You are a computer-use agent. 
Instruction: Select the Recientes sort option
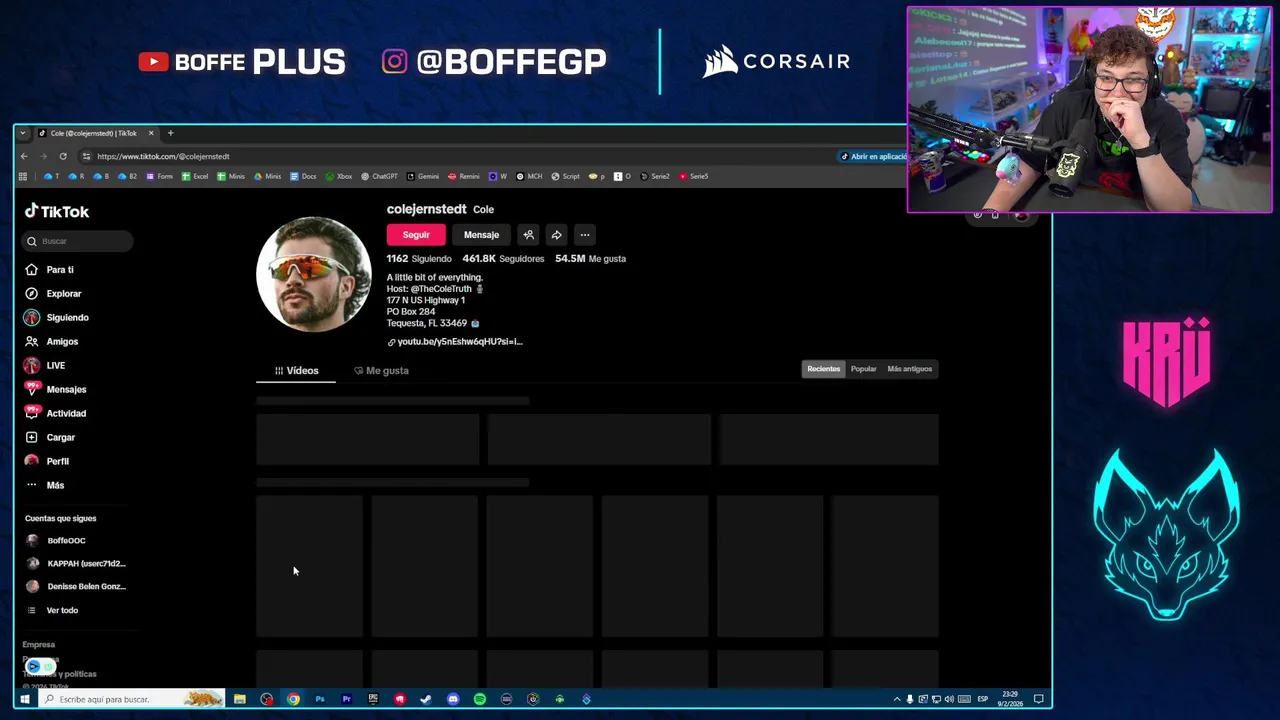tap(824, 369)
